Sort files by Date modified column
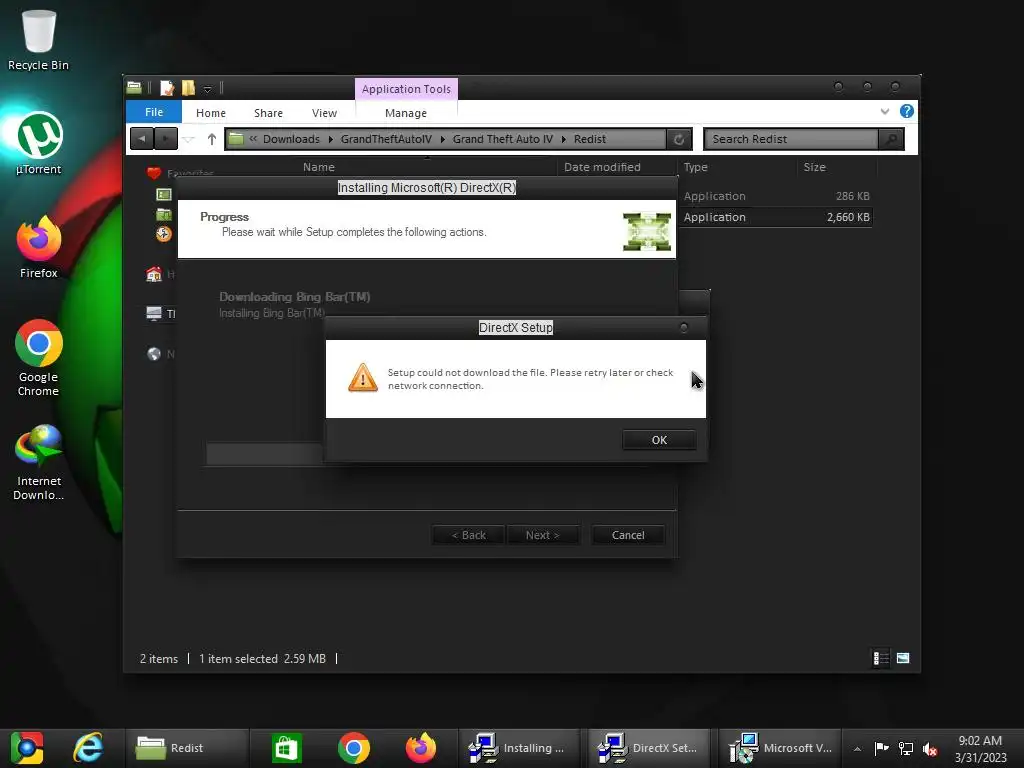This screenshot has width=1024, height=768. point(602,167)
